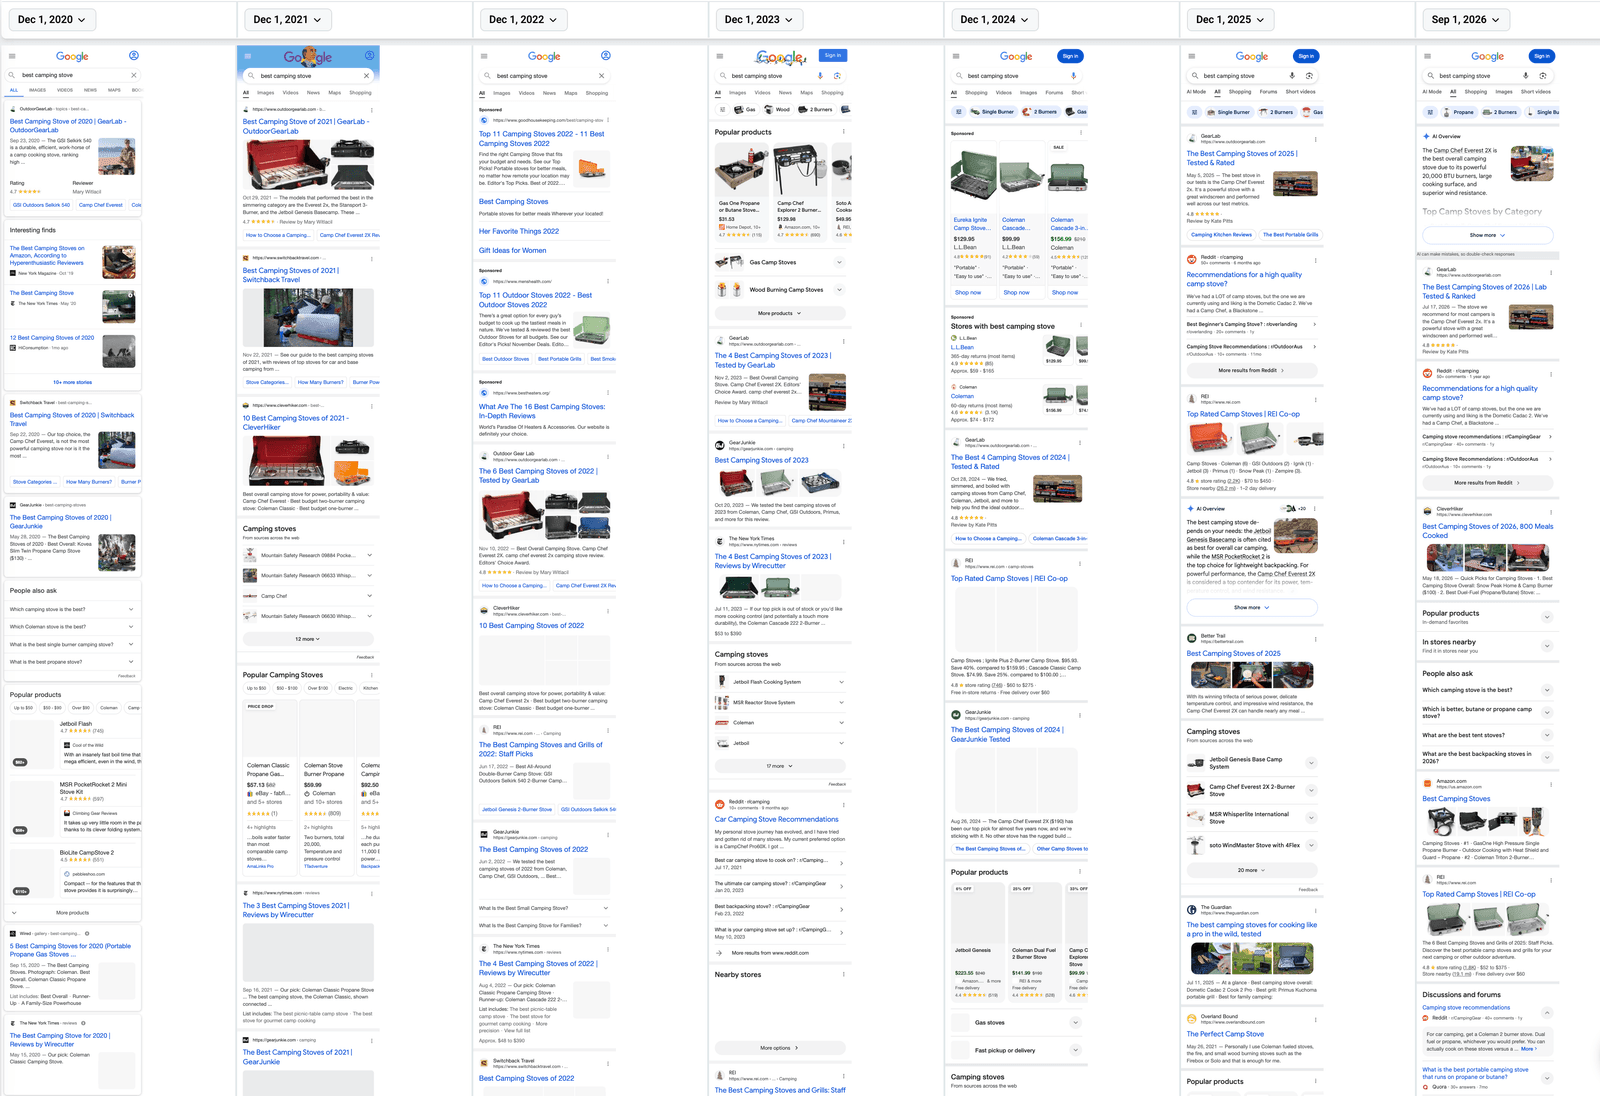Image resolution: width=1600 pixels, height=1096 pixels.
Task: Click Sign in button in the 2023 page
Action: [833, 55]
